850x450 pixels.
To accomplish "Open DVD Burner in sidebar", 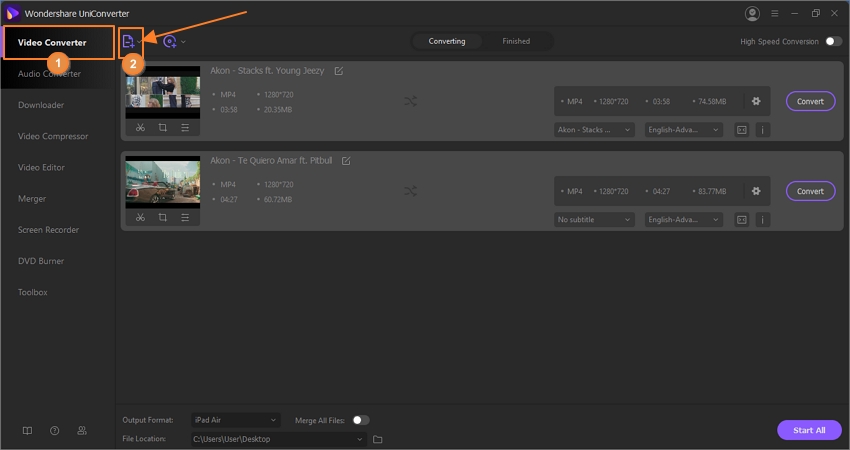I will (41, 261).
